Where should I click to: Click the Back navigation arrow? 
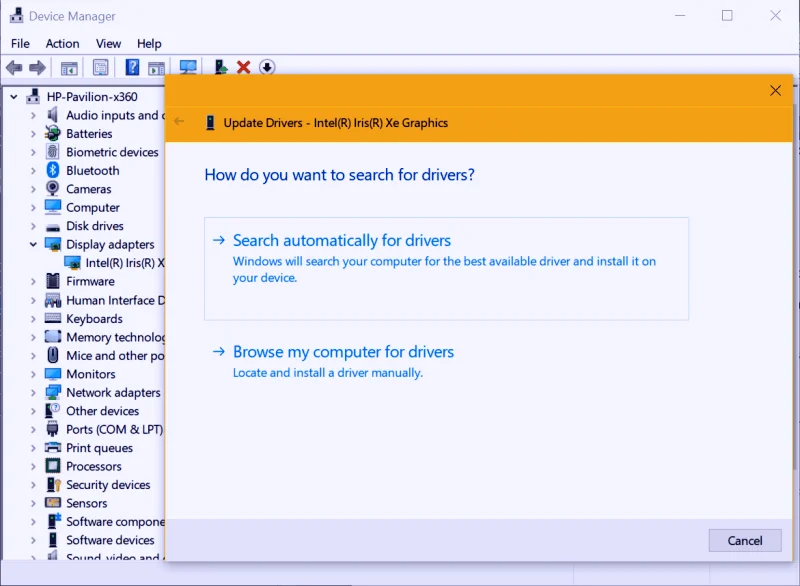13,67
